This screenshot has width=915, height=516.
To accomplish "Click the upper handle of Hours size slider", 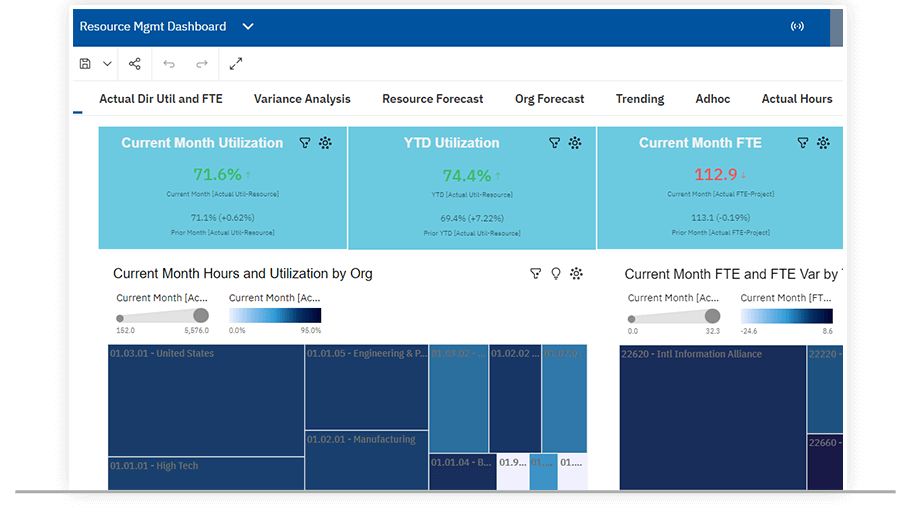I will click(200, 316).
